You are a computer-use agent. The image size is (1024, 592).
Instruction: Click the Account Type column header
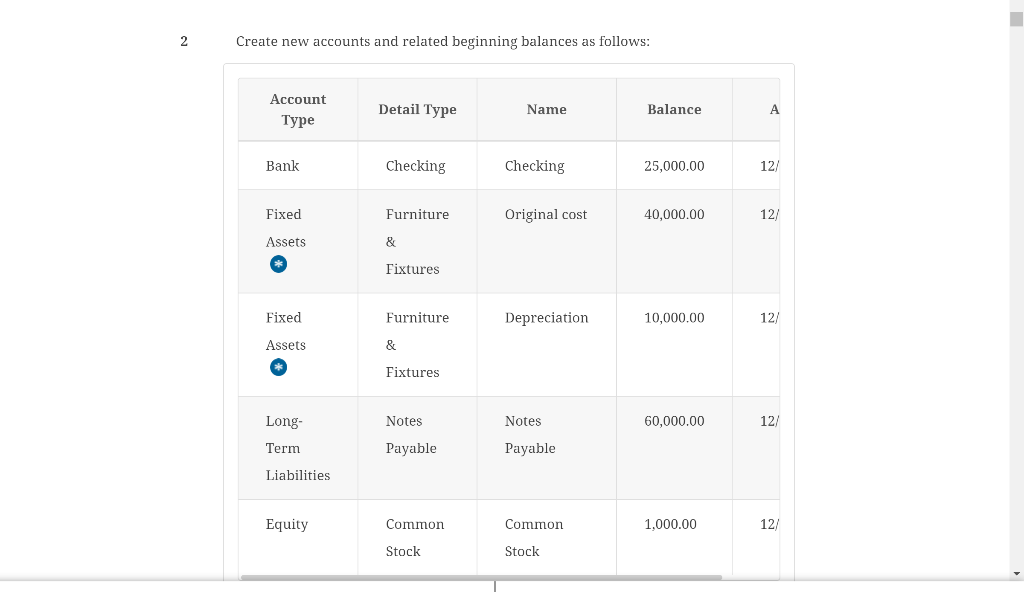click(298, 109)
